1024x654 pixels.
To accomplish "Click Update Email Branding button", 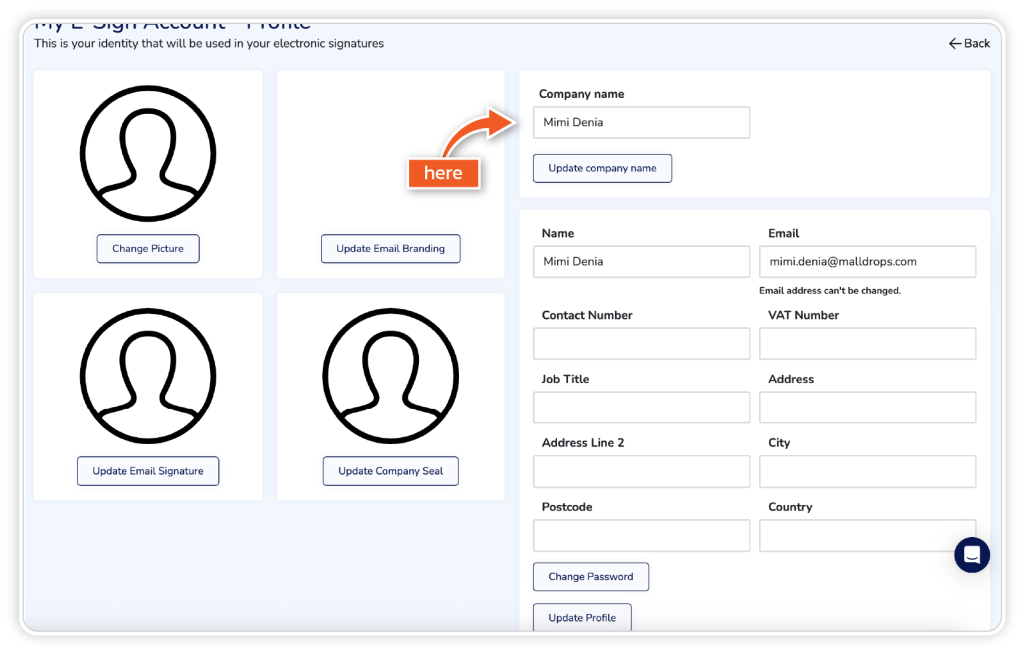I will (390, 249).
